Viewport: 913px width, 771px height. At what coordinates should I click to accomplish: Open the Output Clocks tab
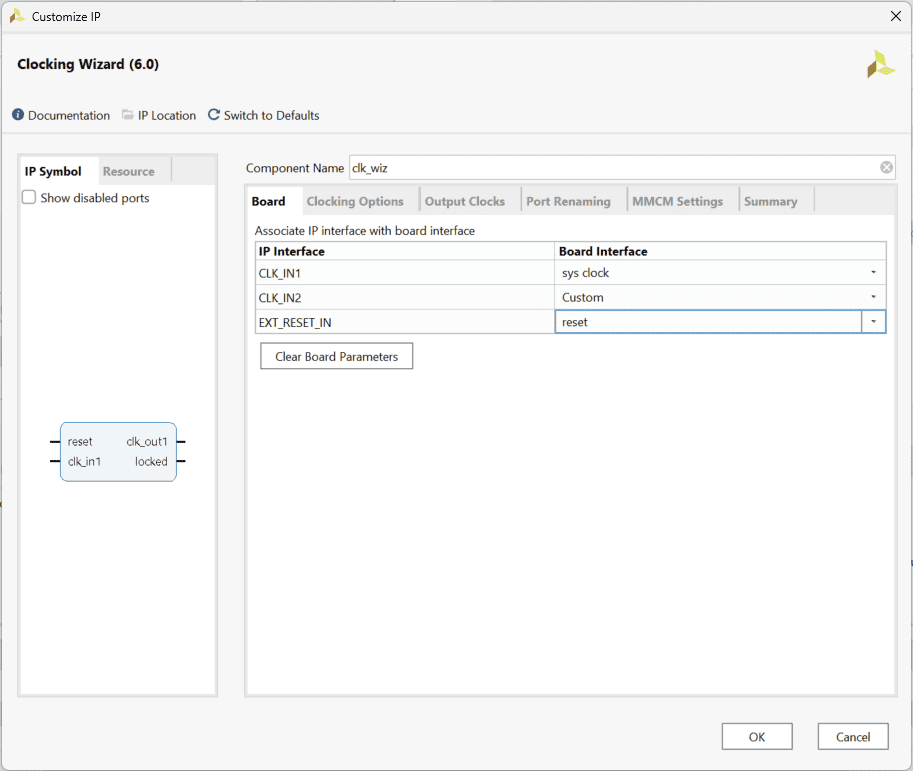465,201
